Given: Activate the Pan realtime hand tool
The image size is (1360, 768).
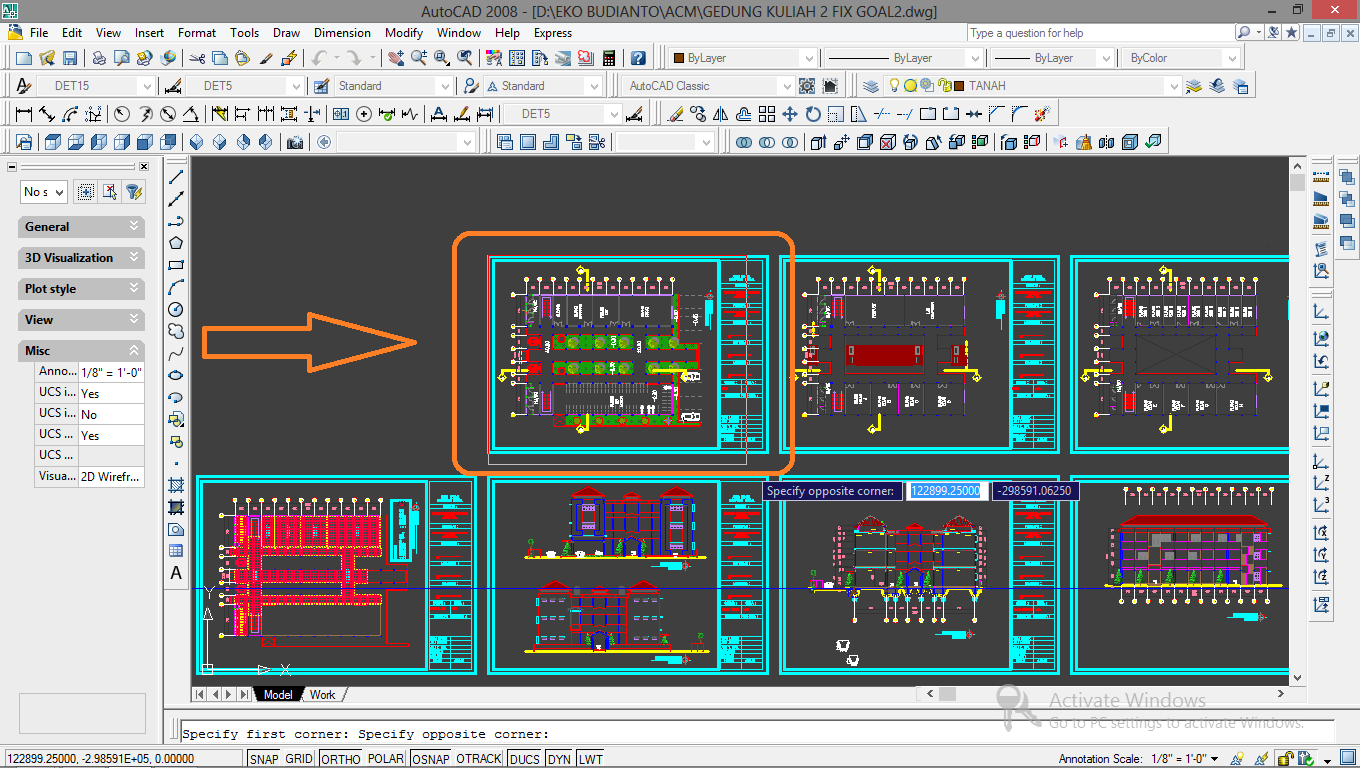Looking at the screenshot, I should pyautogui.click(x=396, y=58).
